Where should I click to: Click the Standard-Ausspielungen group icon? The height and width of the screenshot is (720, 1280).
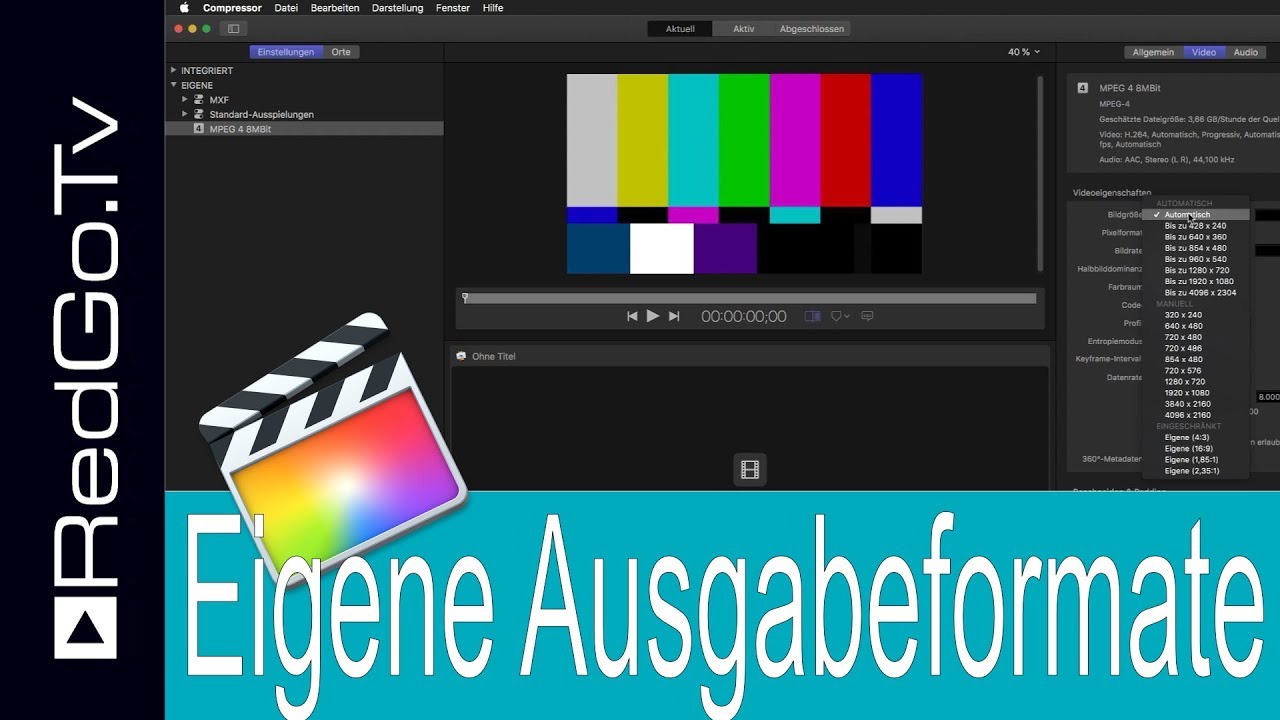(199, 114)
